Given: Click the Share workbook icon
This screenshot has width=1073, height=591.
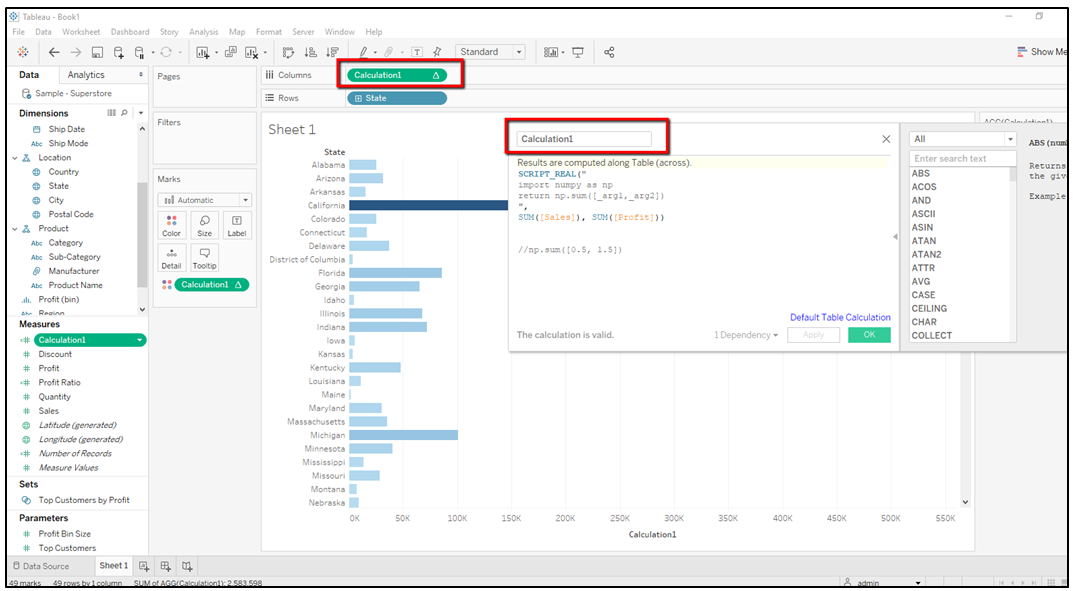Looking at the screenshot, I should click(x=609, y=52).
